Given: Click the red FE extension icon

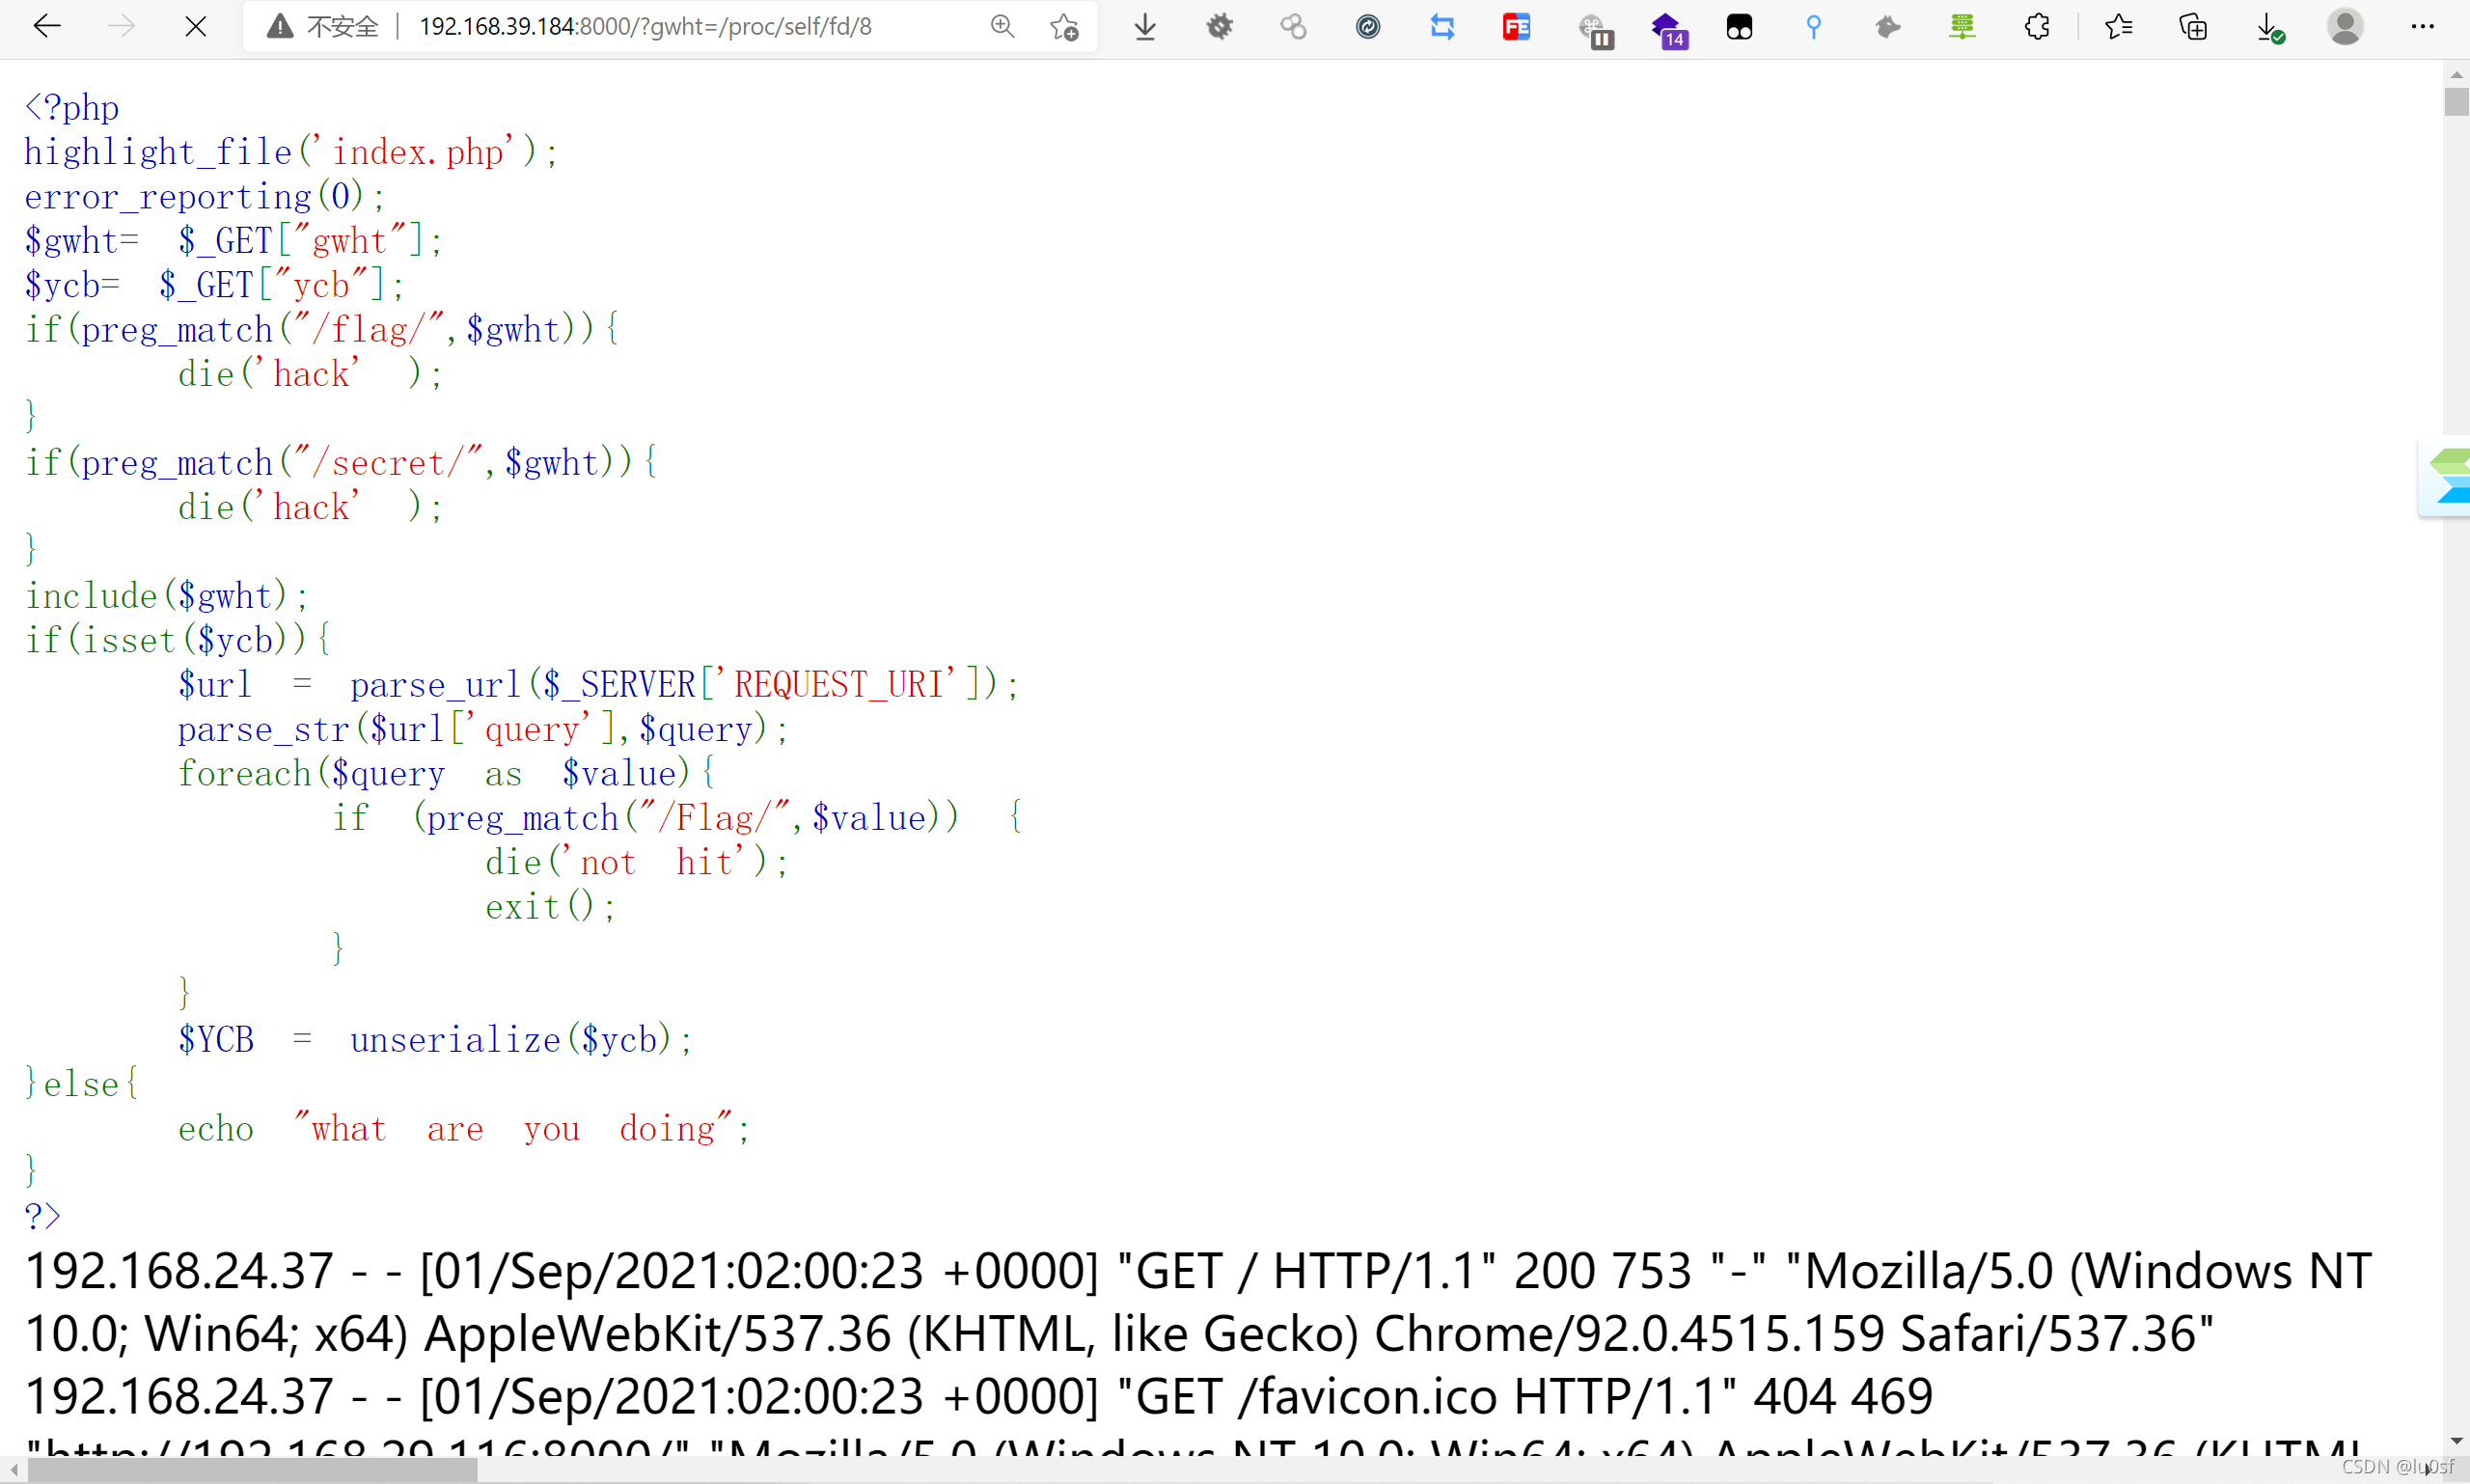Looking at the screenshot, I should [1516, 27].
